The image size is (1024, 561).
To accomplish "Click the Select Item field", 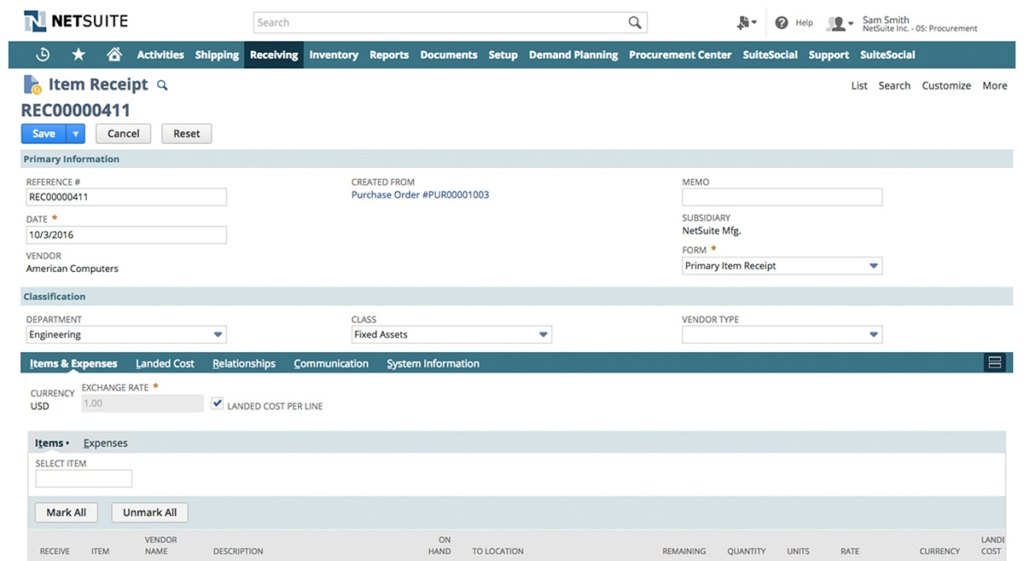I will tap(84, 479).
